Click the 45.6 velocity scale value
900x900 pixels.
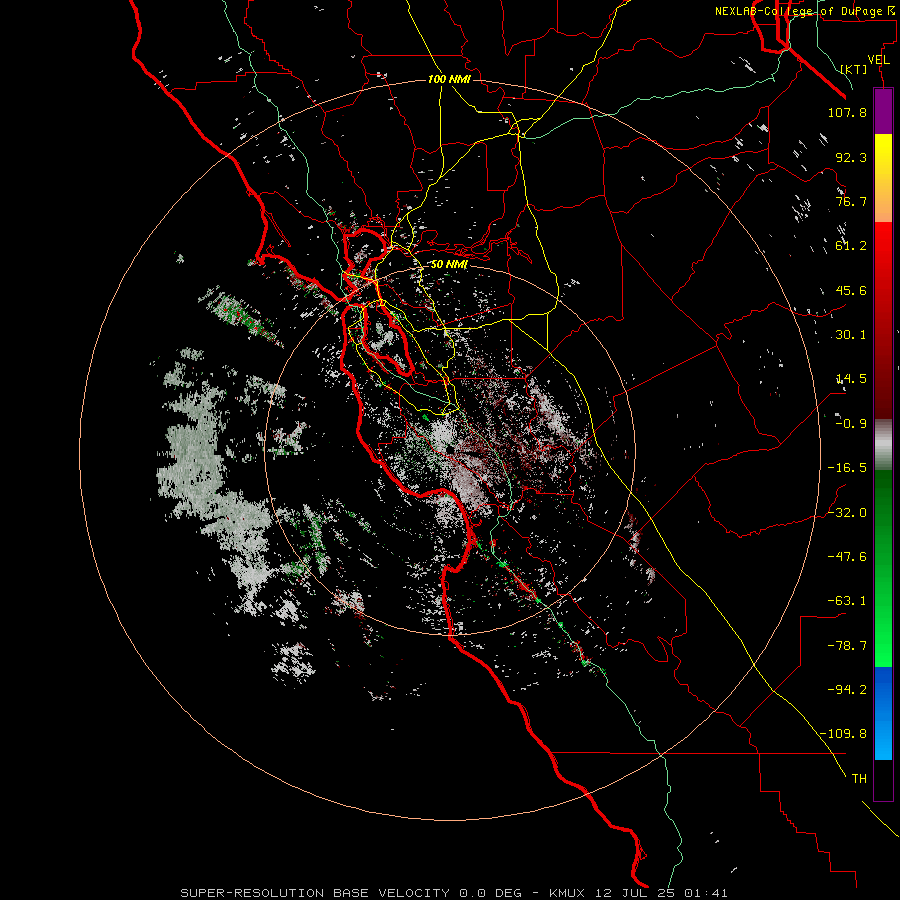[x=851, y=290]
